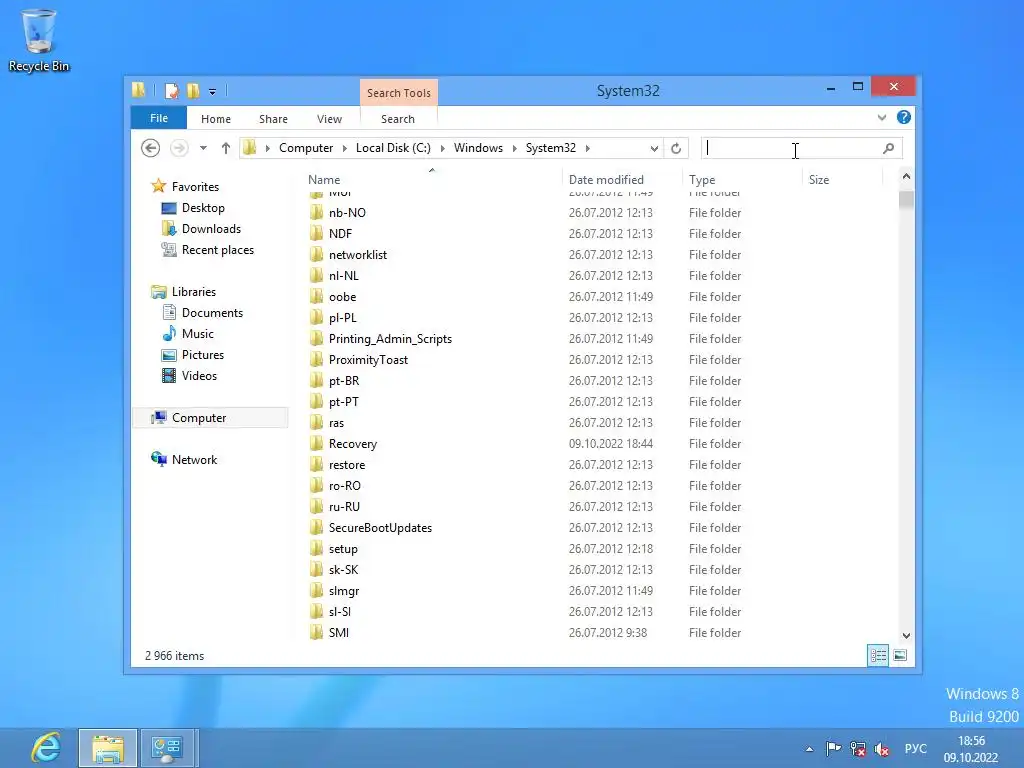This screenshot has height=768, width=1024.
Task: Navigate to Computer in breadcrumb
Action: (x=306, y=148)
